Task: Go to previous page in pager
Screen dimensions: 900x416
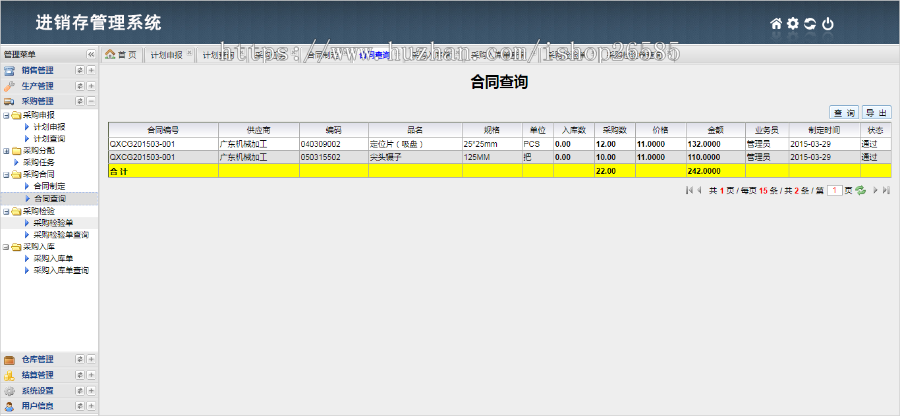Action: (699, 190)
